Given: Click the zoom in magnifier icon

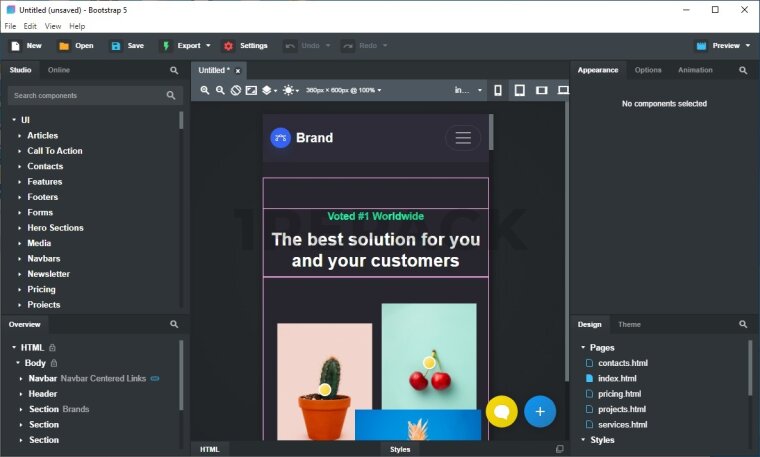Looking at the screenshot, I should pos(205,90).
